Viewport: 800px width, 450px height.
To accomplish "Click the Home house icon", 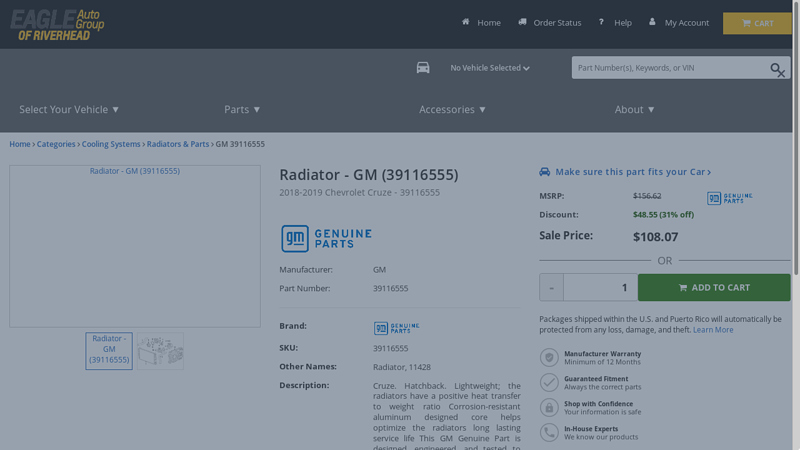I will (466, 22).
